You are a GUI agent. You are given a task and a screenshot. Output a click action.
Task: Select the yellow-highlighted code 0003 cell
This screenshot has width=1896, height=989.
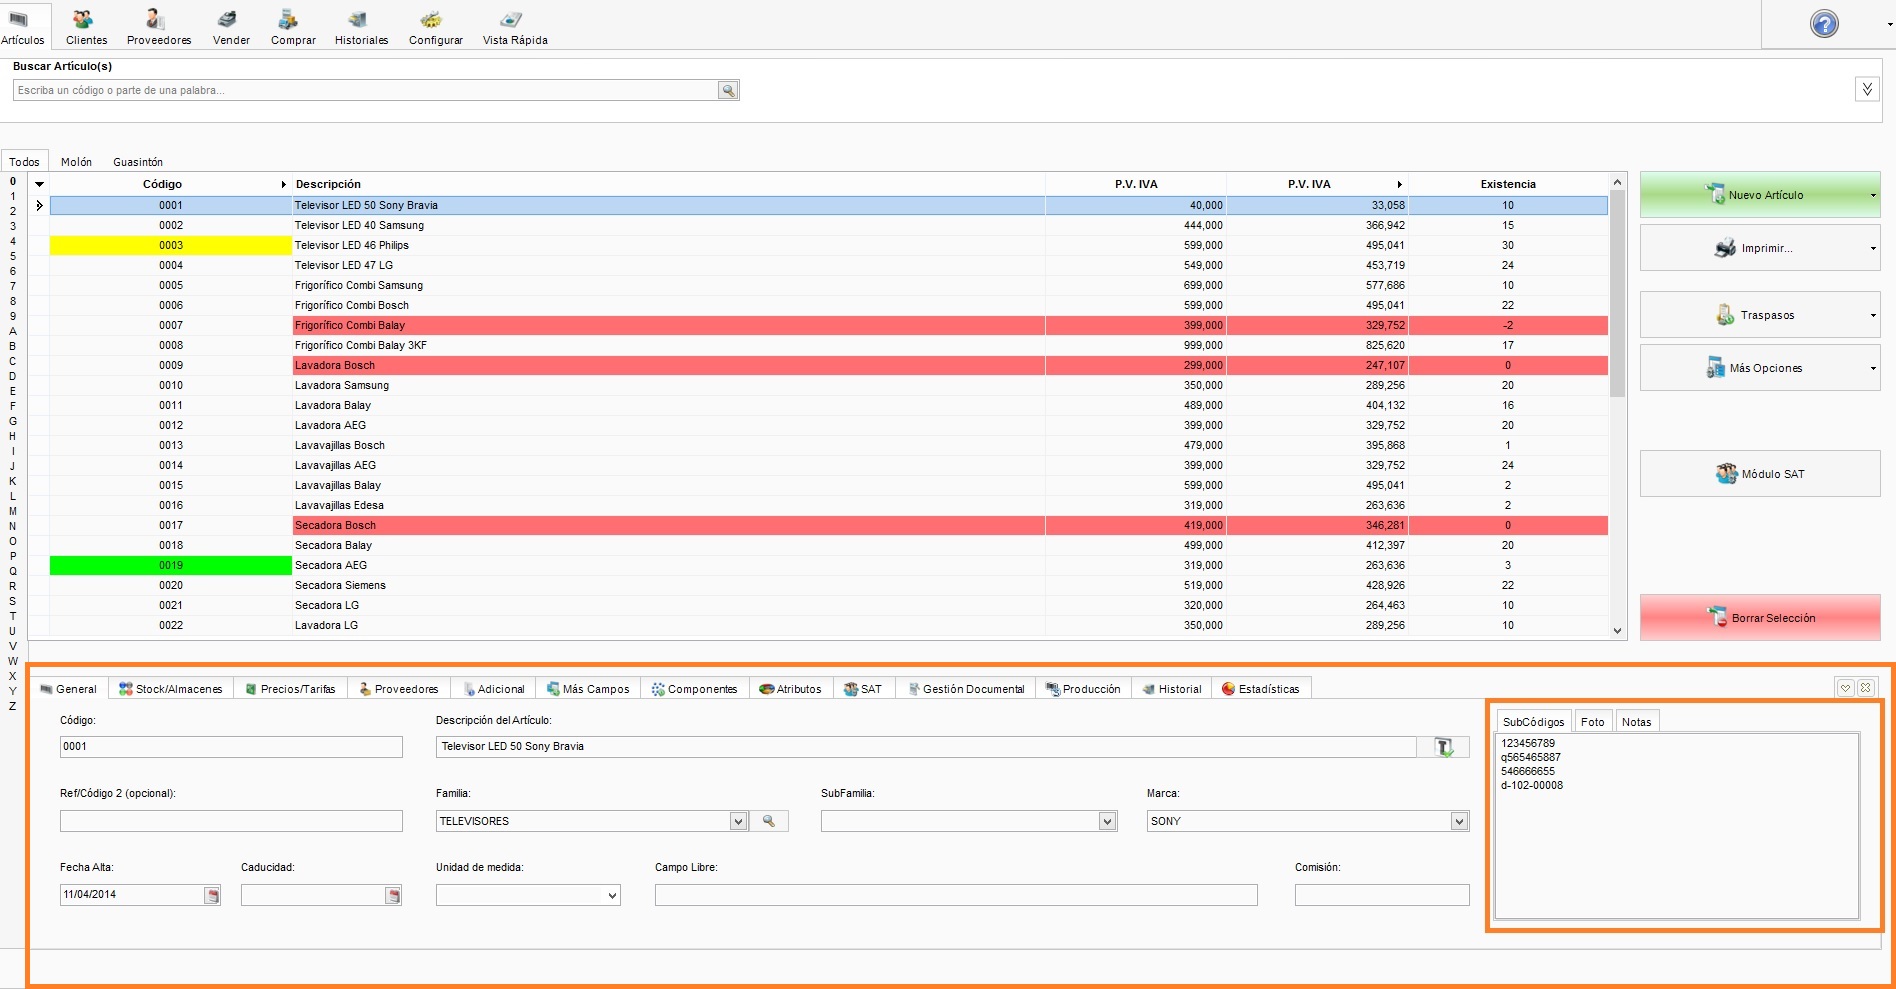click(171, 245)
